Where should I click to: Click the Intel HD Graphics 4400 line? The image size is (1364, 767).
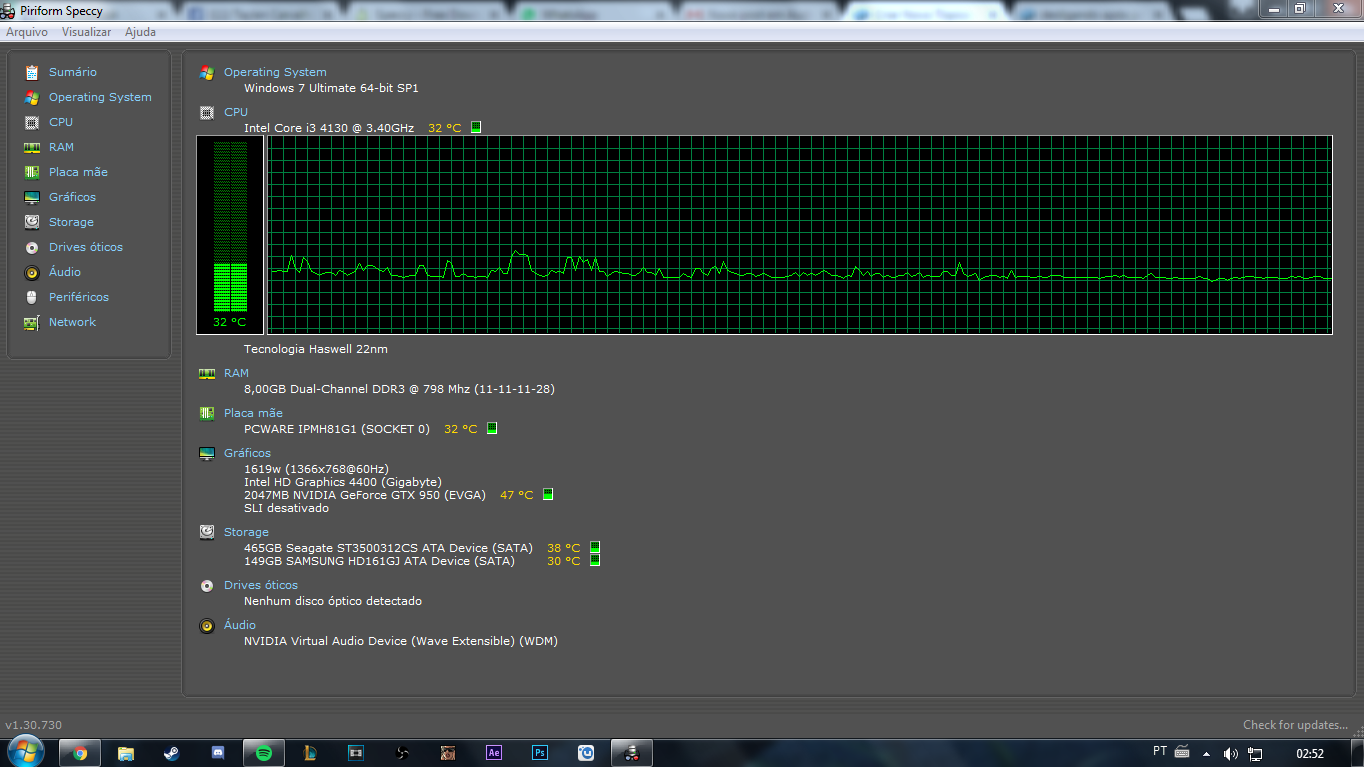343,482
